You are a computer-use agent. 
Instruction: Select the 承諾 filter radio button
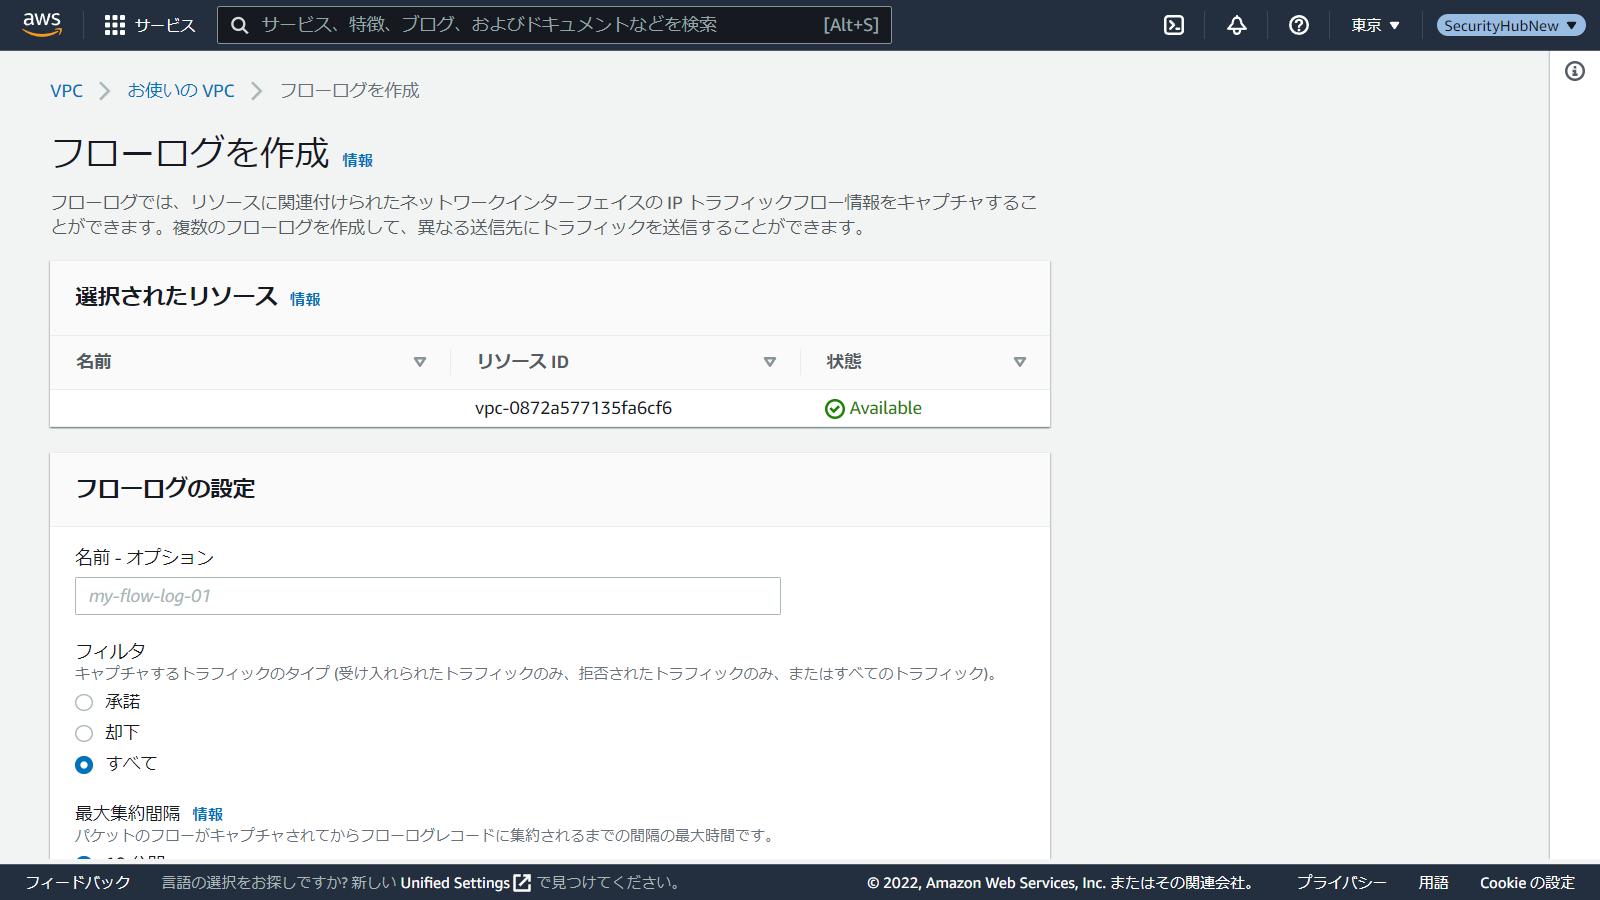[x=84, y=703]
